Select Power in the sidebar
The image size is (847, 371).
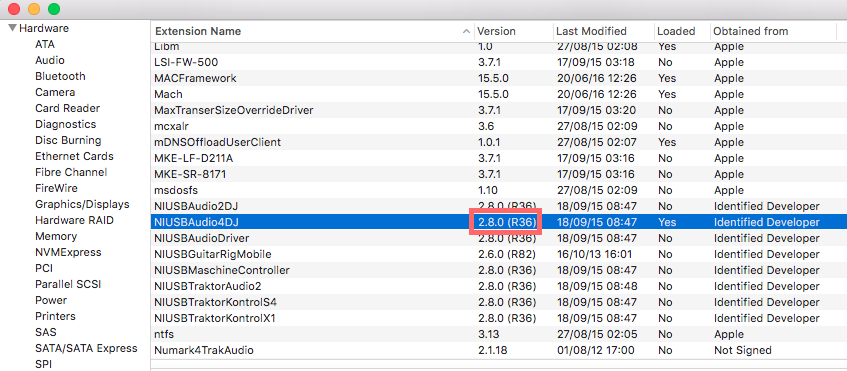(51, 300)
